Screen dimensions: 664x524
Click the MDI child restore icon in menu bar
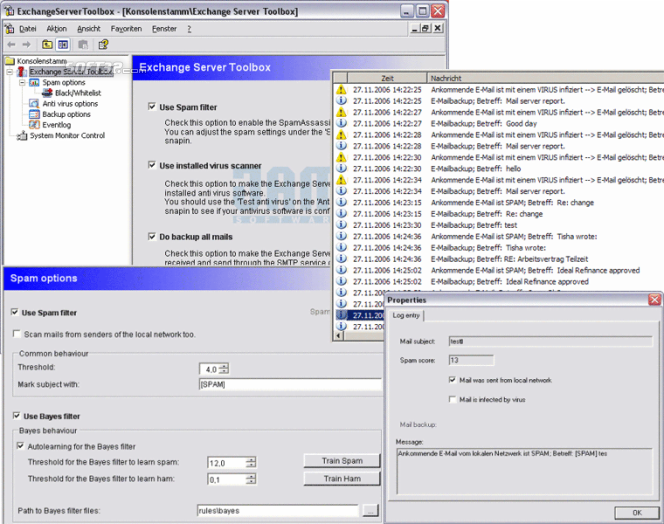point(426,28)
